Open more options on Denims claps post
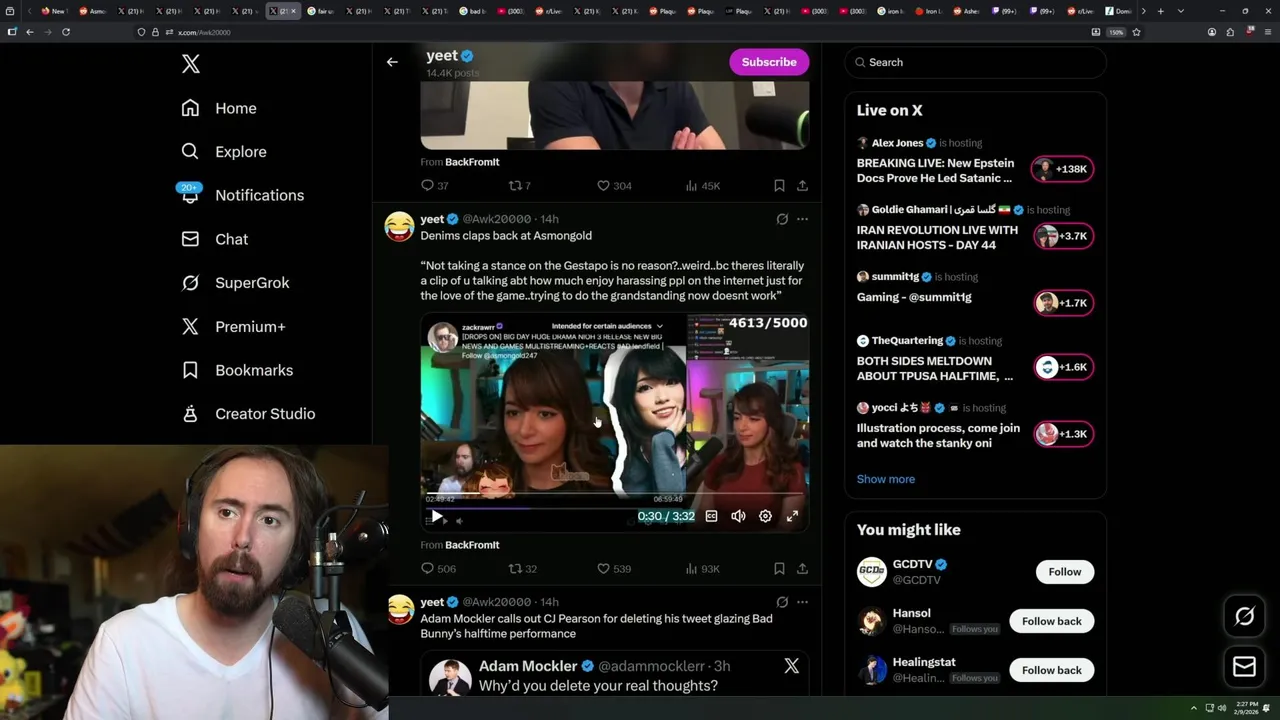1280x720 pixels. click(802, 219)
